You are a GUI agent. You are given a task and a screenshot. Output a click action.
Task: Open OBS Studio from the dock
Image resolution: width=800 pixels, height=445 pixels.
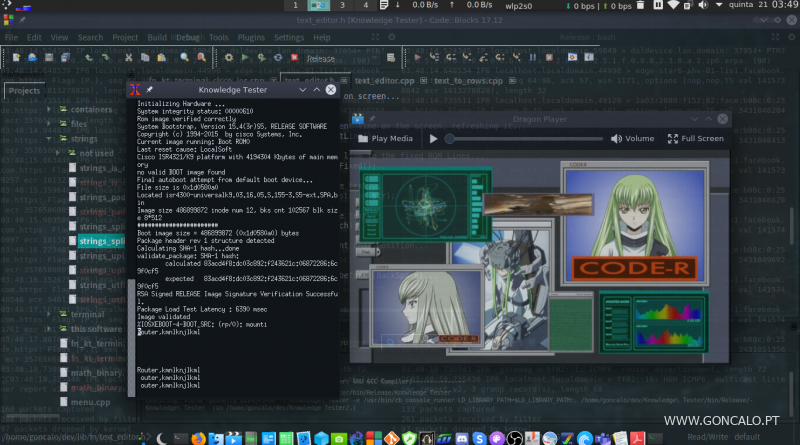[x=514, y=438]
